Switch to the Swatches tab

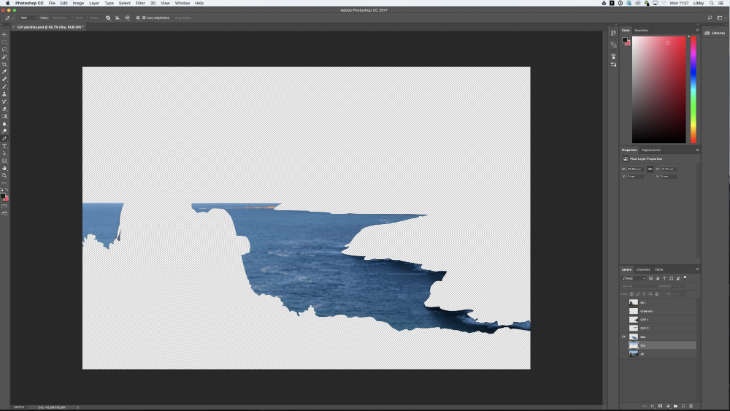pyautogui.click(x=641, y=30)
